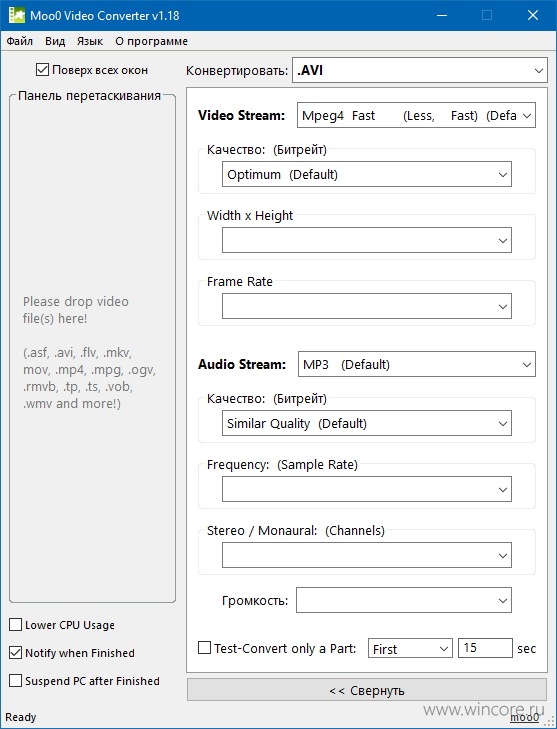Click the Панель перетаскивания group title

(89, 96)
